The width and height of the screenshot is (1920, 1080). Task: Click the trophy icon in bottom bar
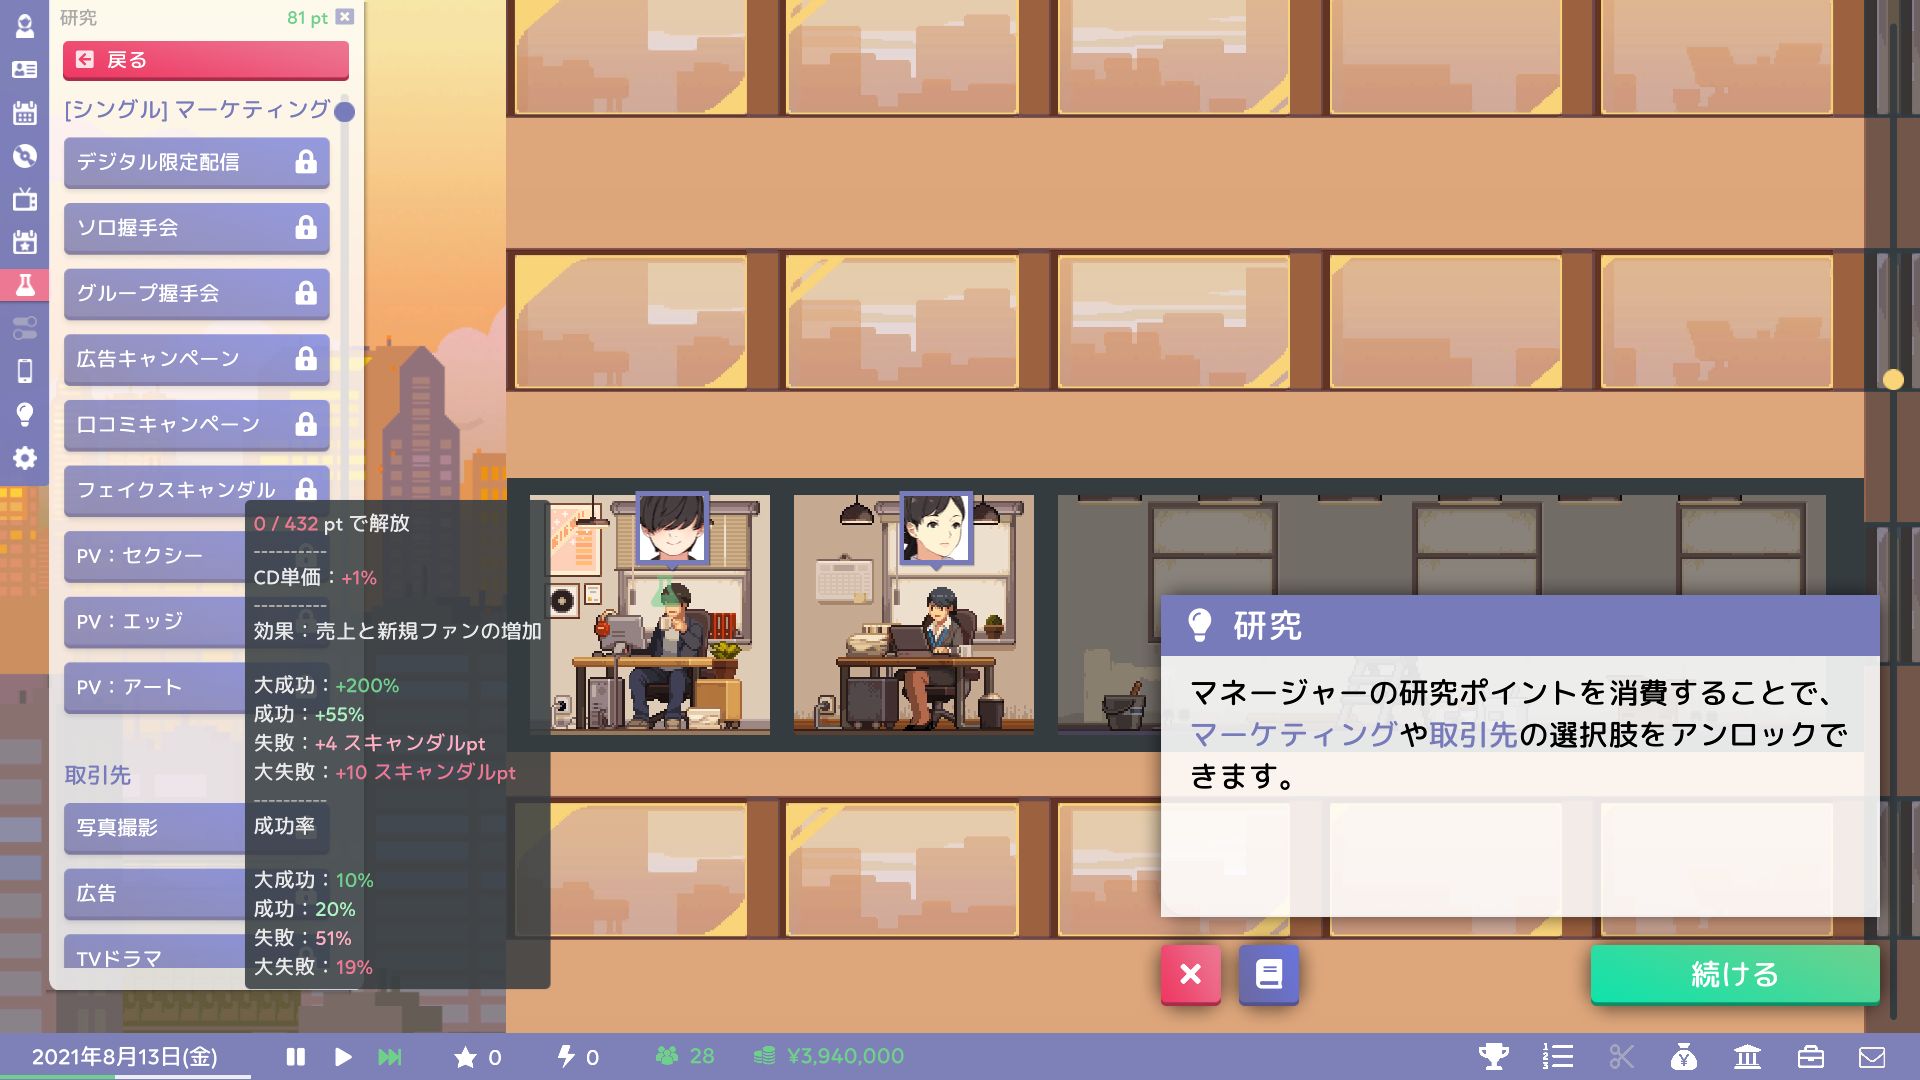[x=1493, y=1056]
